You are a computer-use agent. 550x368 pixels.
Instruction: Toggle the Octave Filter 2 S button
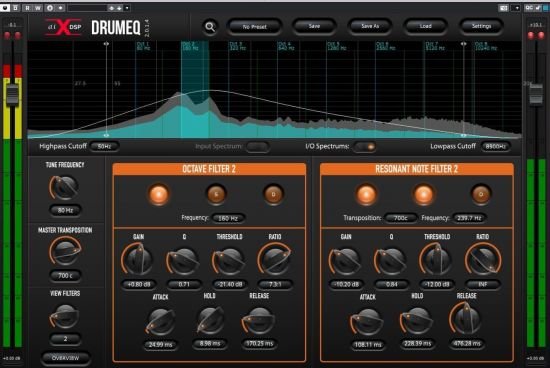click(x=216, y=194)
